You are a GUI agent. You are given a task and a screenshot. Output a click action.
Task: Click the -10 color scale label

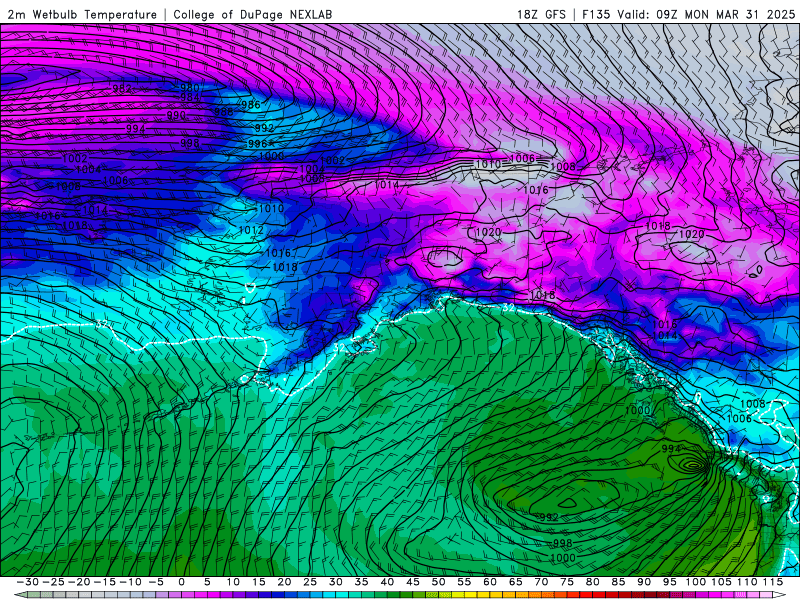pyautogui.click(x=130, y=582)
